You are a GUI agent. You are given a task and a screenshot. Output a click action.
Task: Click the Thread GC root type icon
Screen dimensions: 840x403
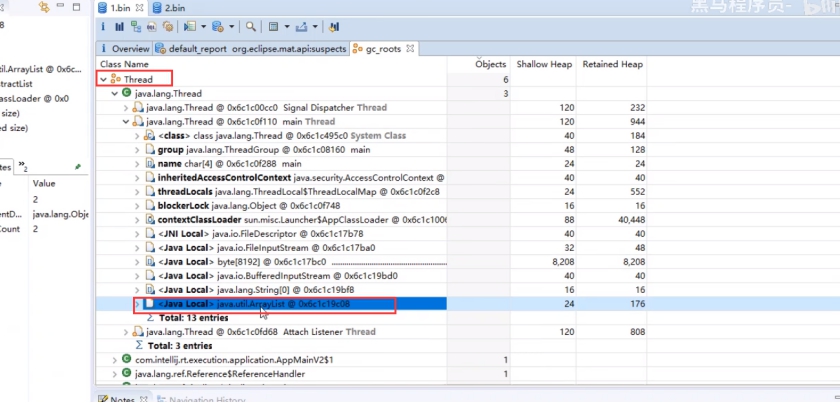tap(116, 79)
